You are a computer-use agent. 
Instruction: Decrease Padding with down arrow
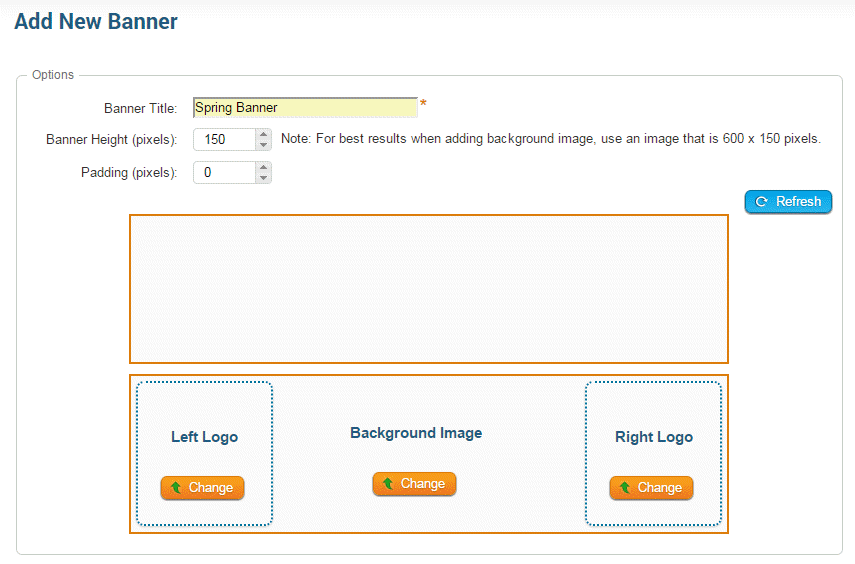[x=263, y=179]
